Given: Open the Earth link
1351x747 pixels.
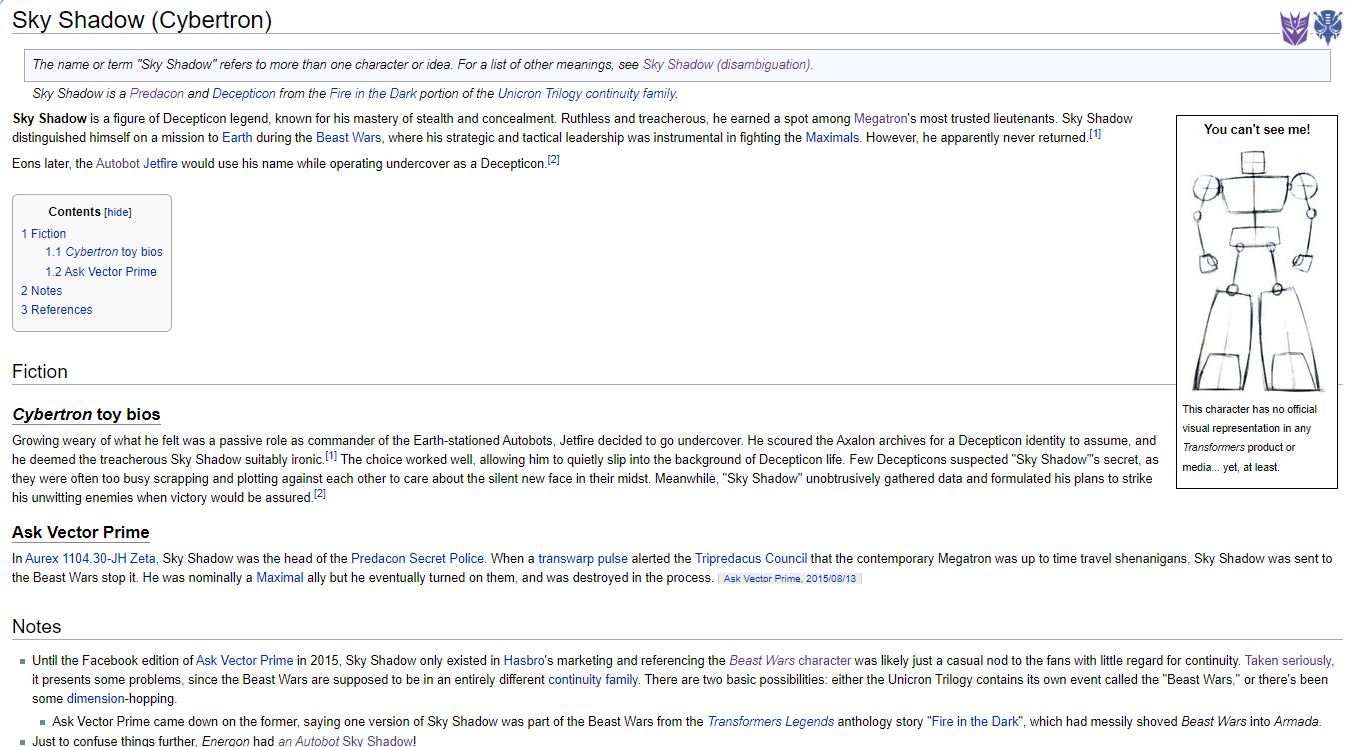Looking at the screenshot, I should (x=237, y=137).
